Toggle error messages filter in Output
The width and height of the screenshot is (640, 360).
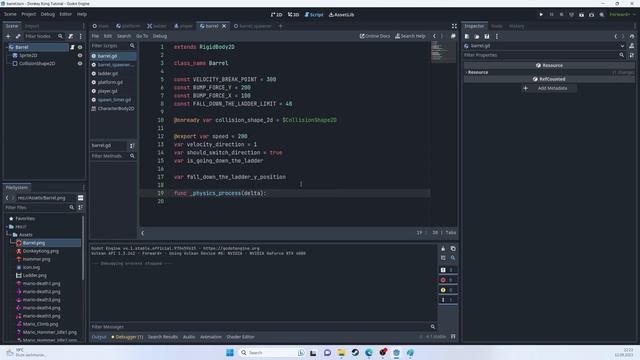447,280
